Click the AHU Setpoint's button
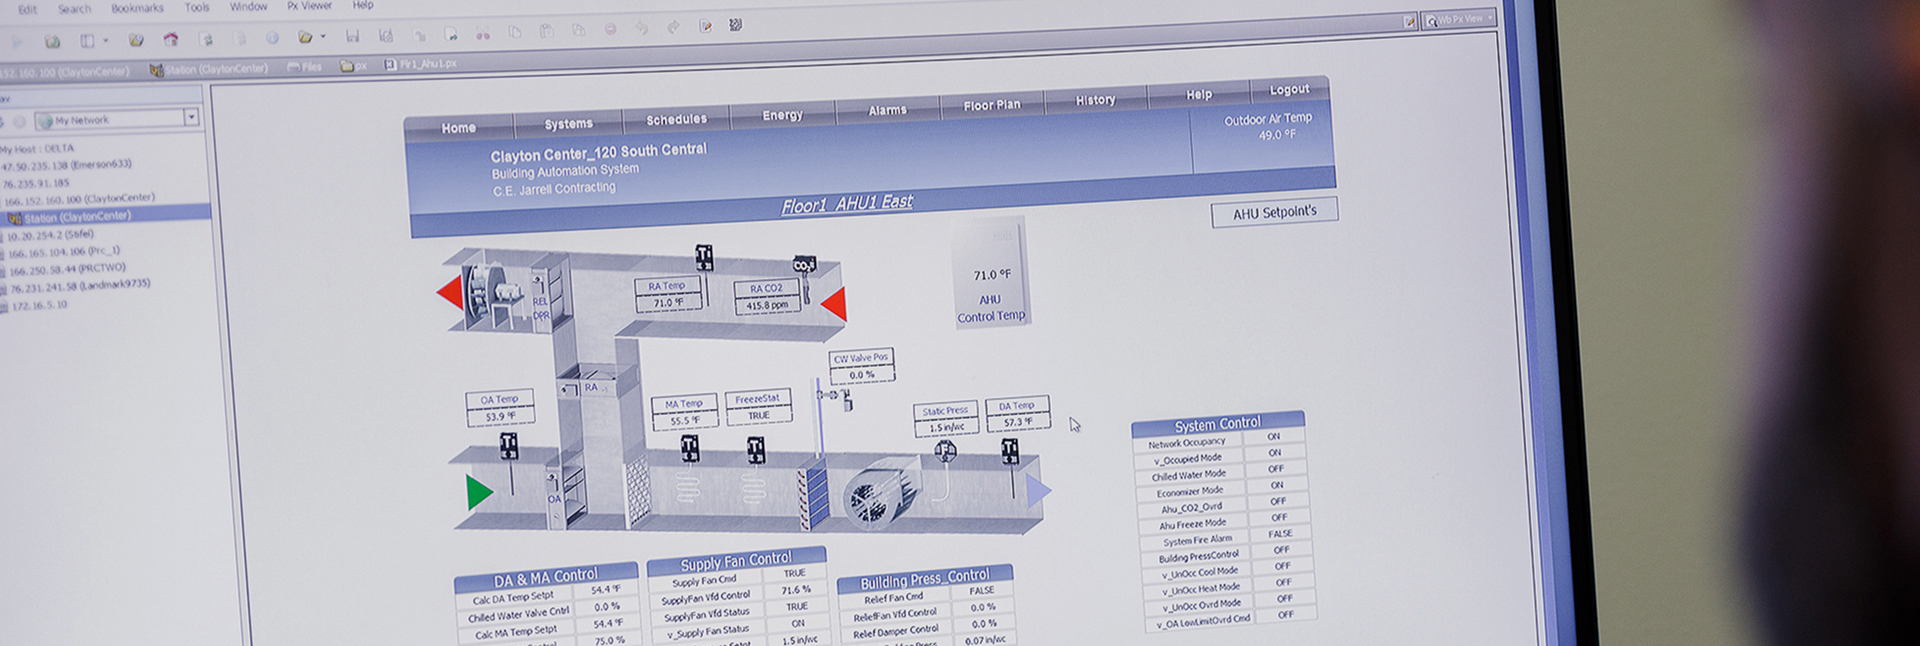This screenshot has width=1920, height=646. pyautogui.click(x=1274, y=212)
